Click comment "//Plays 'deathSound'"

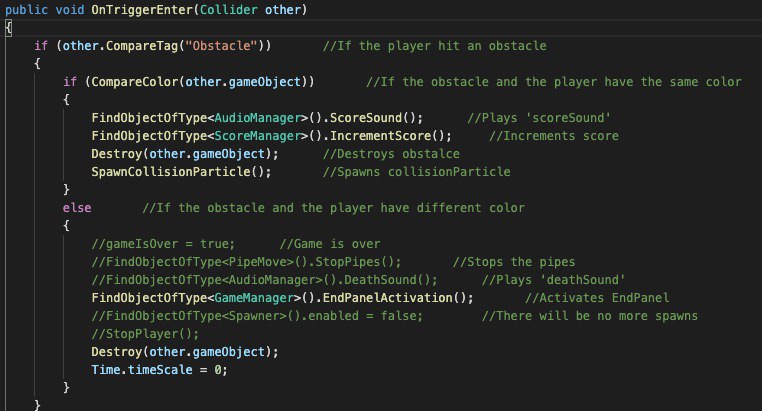pyautogui.click(x=554, y=279)
